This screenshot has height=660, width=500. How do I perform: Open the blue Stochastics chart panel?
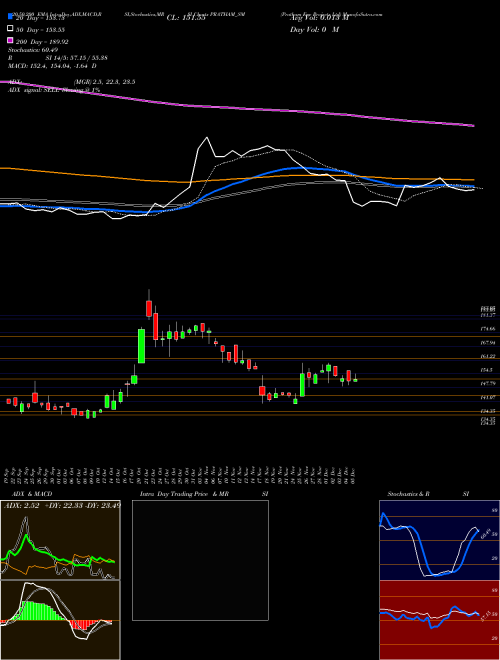[439, 540]
